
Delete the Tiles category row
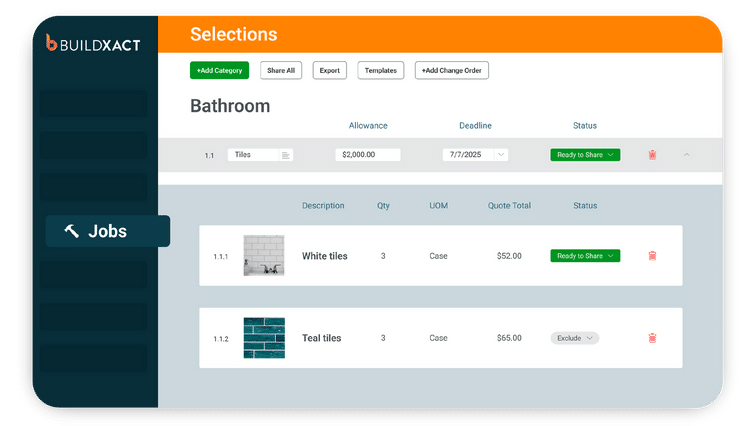pos(652,155)
